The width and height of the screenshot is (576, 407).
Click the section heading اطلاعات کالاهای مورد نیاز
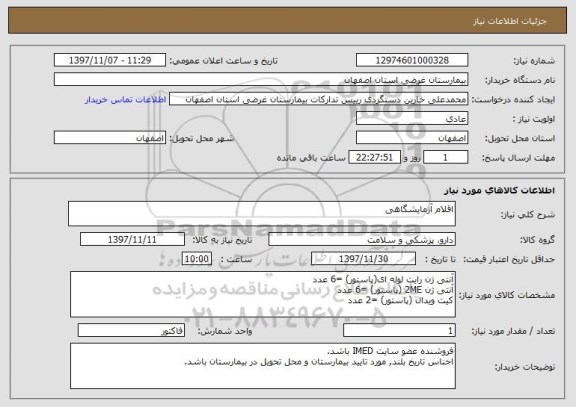point(499,190)
